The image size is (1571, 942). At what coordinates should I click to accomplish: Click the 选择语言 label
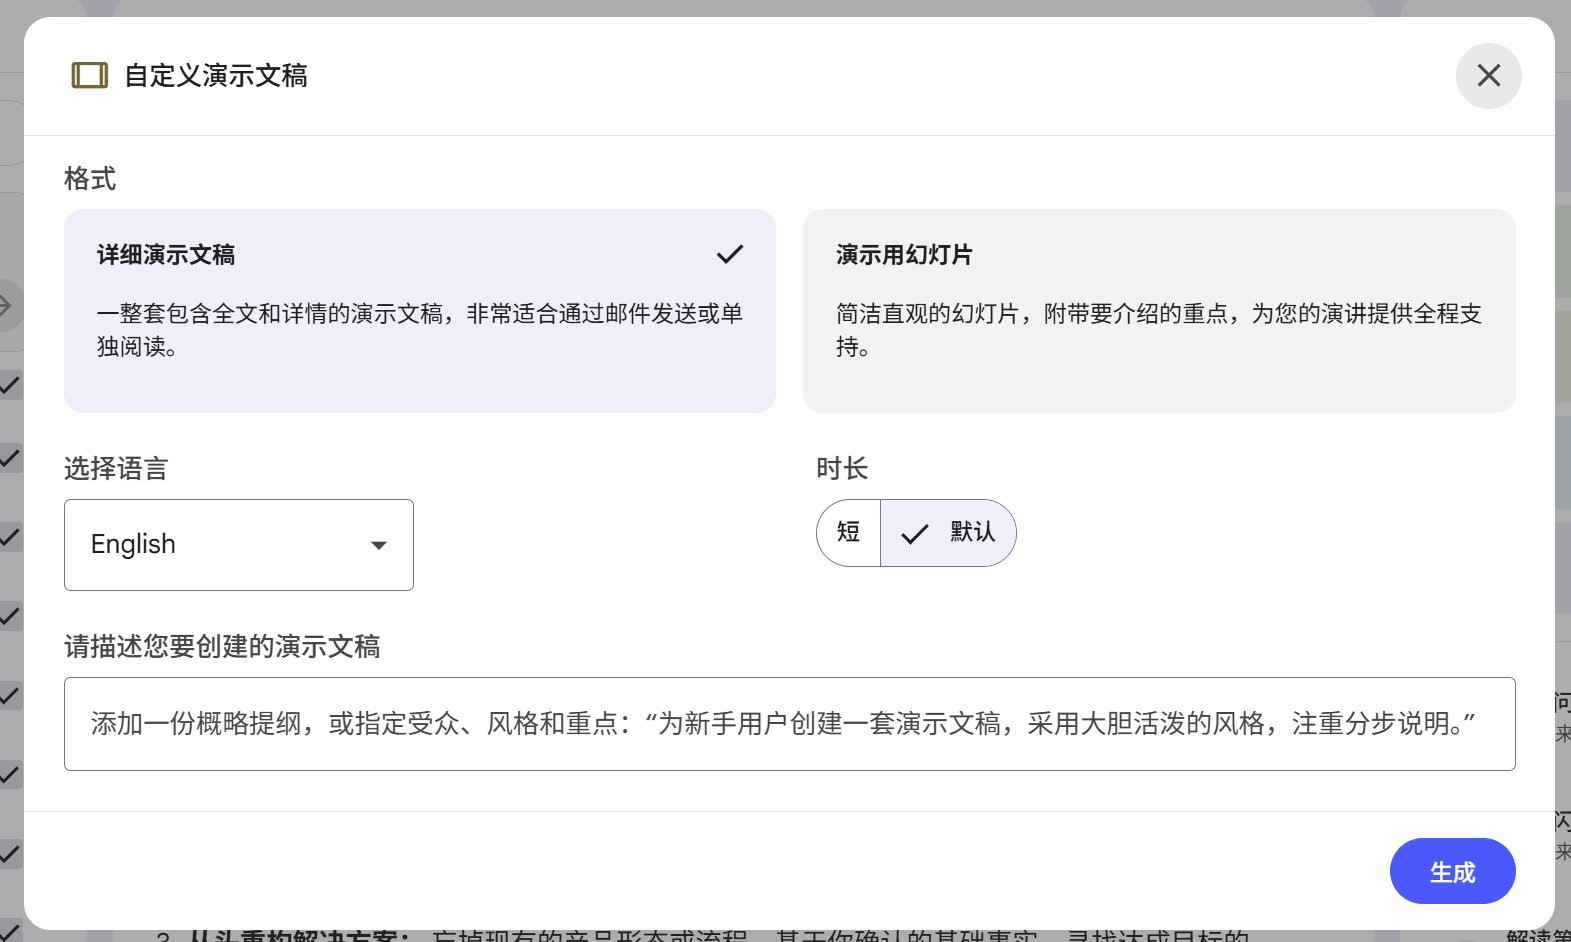click(116, 469)
